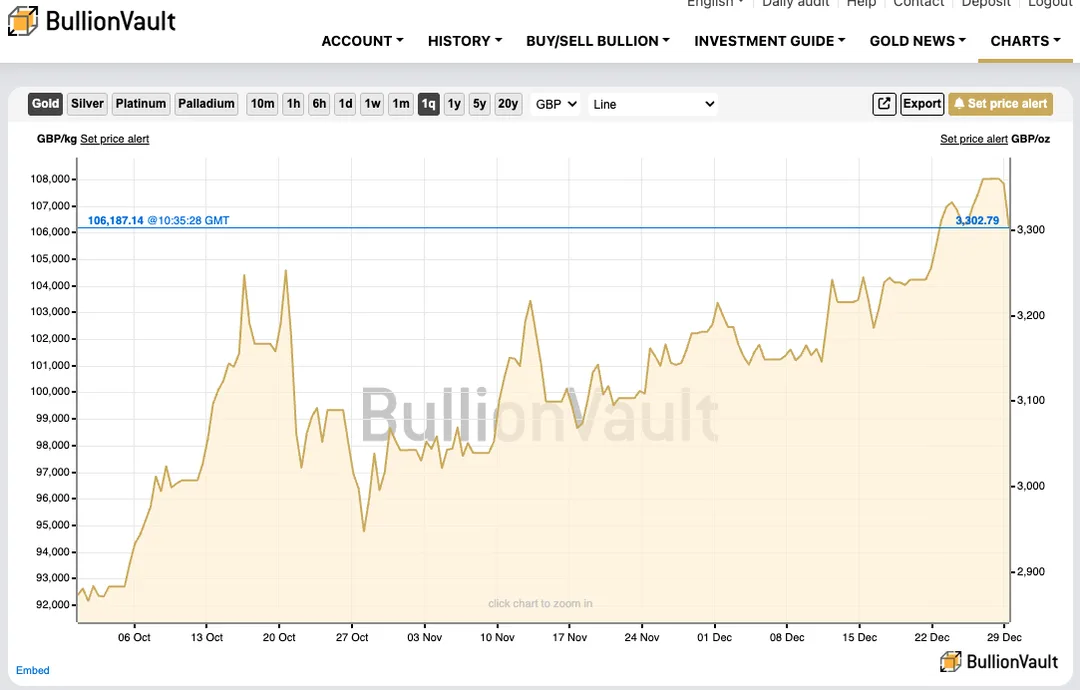Select Gold metal chart
This screenshot has width=1080, height=690.
(45, 104)
